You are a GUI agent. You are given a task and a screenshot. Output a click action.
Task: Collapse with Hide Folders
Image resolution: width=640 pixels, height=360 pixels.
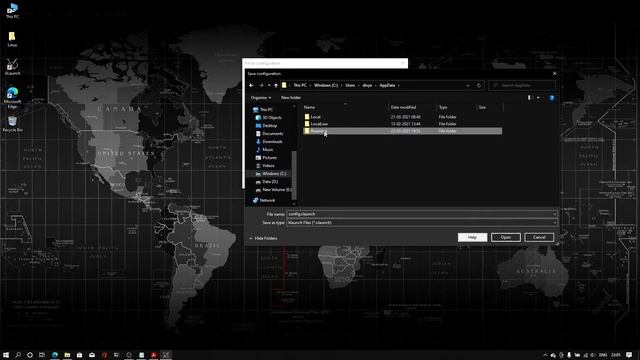tap(263, 238)
